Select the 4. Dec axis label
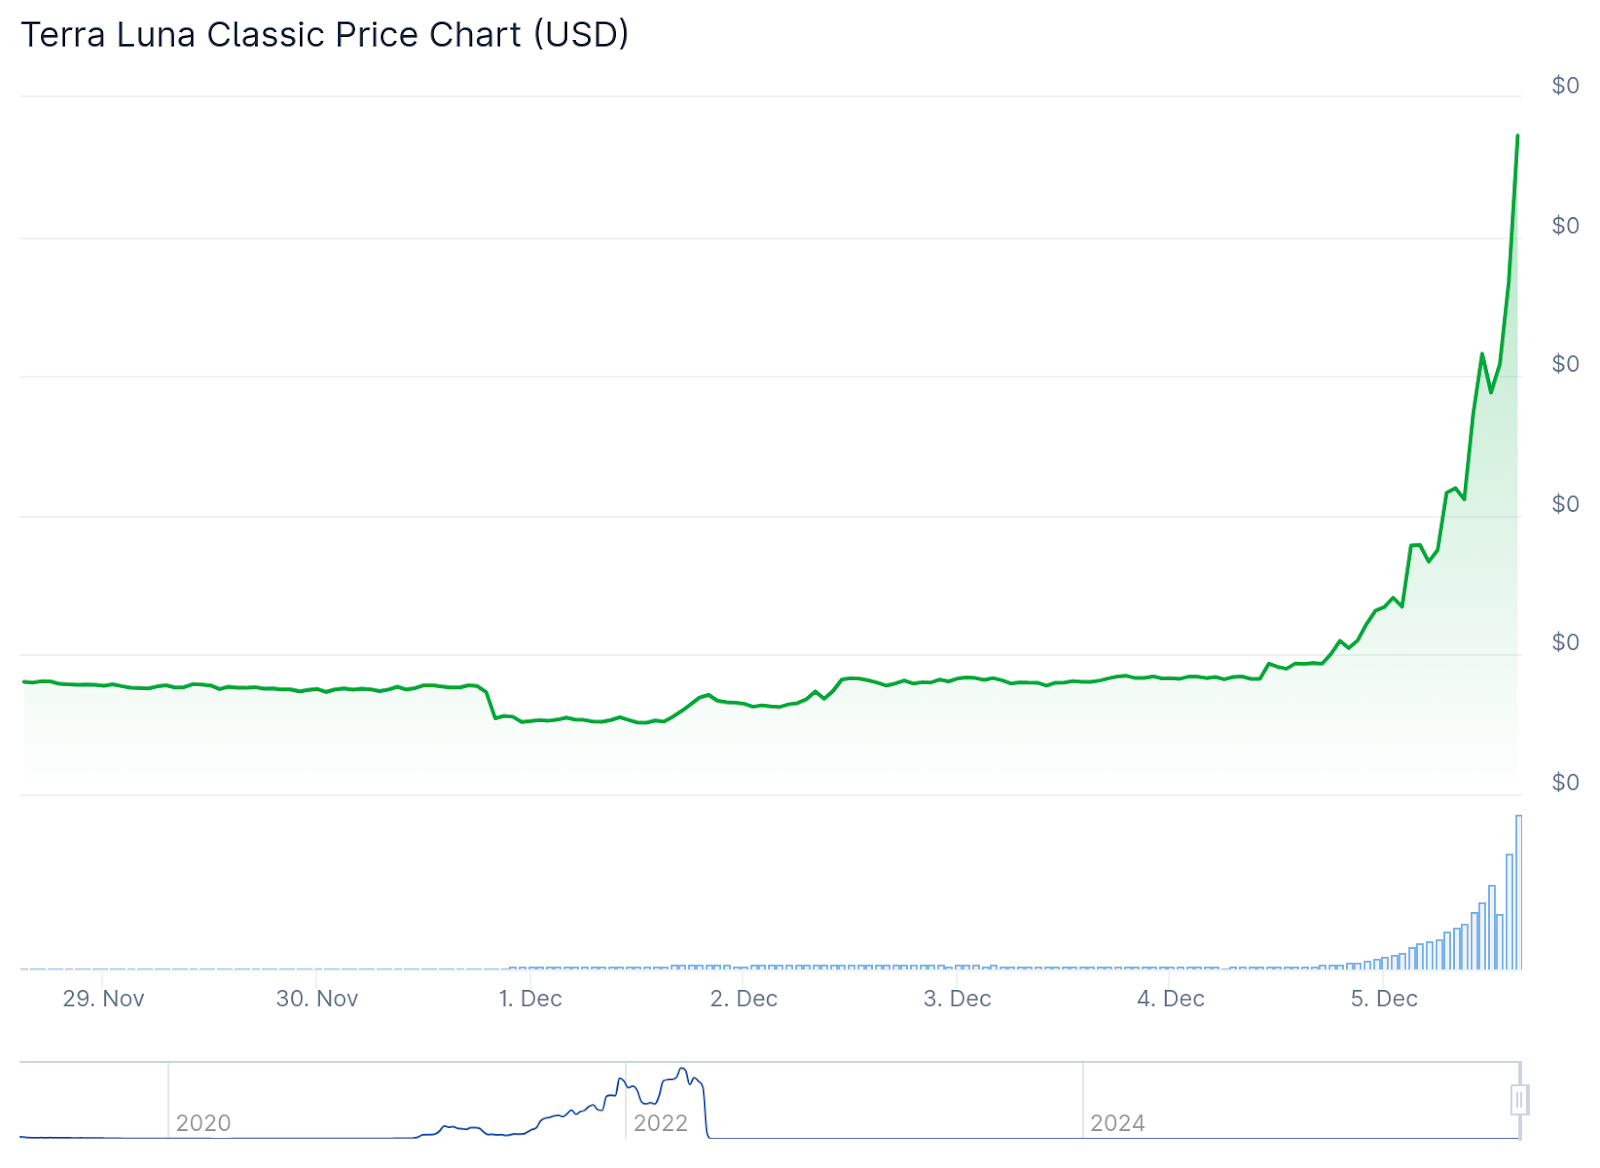The image size is (1600, 1168). point(1170,998)
